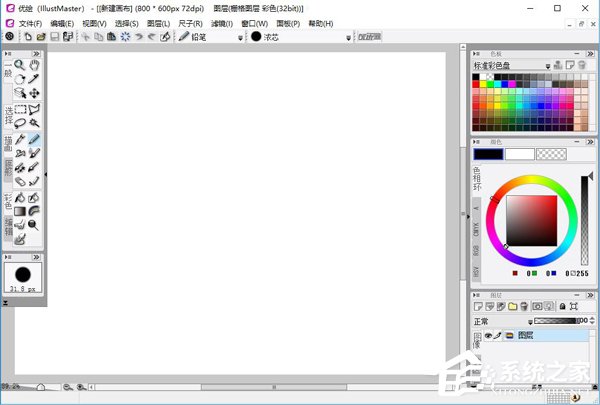
Task: Collapse the brush size panel double-chevron
Action: point(36,257)
